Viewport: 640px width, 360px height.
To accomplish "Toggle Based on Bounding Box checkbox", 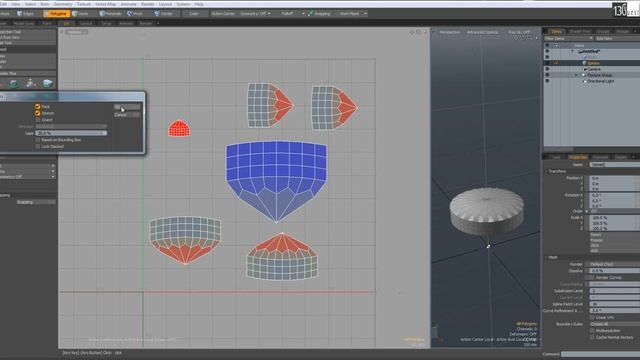I will [38, 140].
